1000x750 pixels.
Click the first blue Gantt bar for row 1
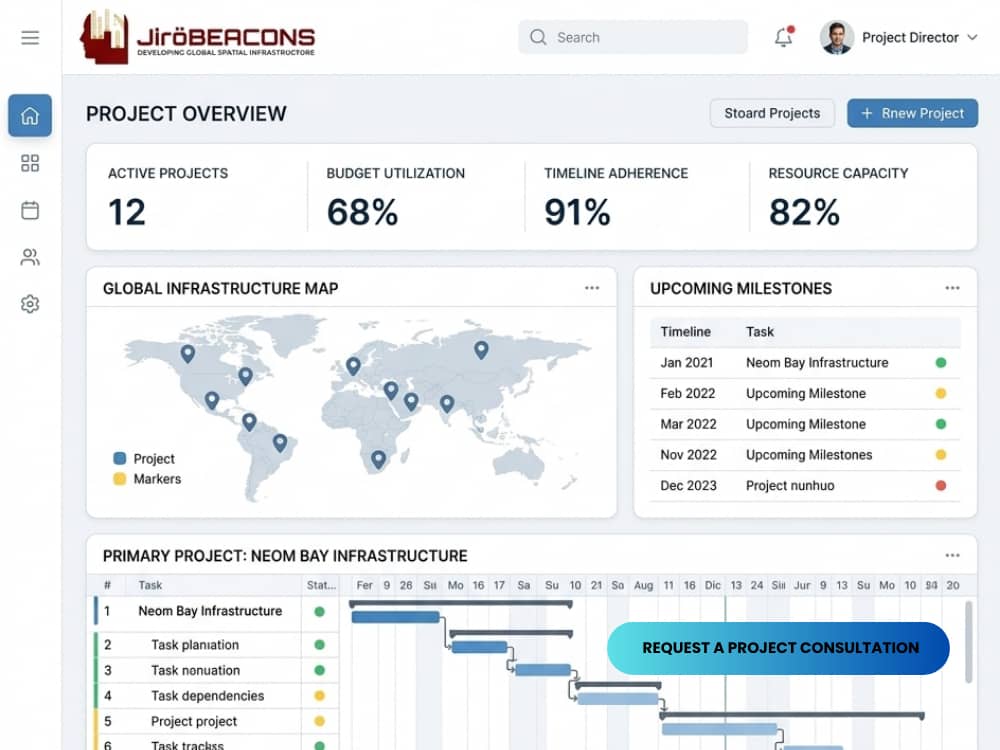395,617
